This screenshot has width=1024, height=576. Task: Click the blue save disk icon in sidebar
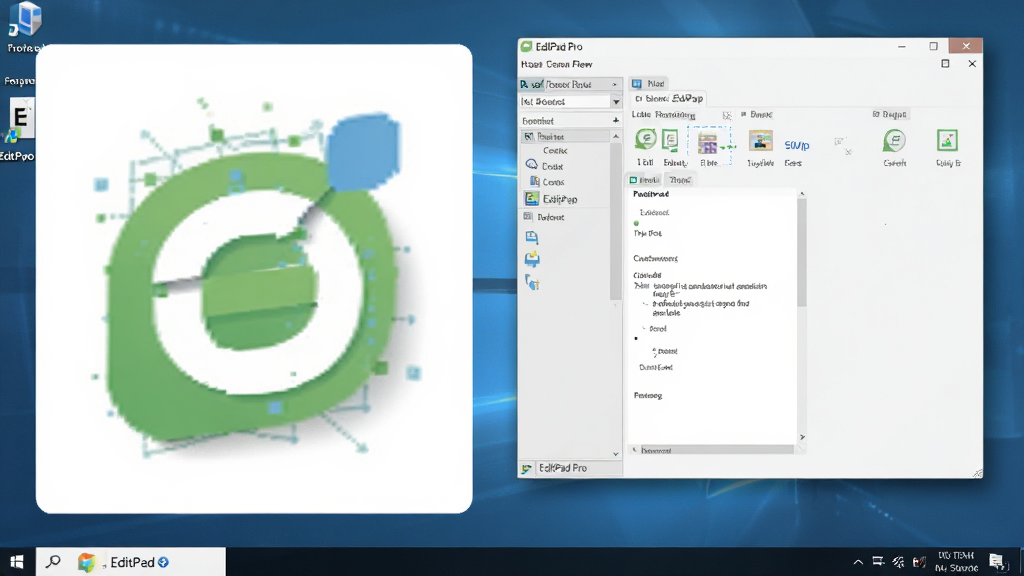coord(532,237)
